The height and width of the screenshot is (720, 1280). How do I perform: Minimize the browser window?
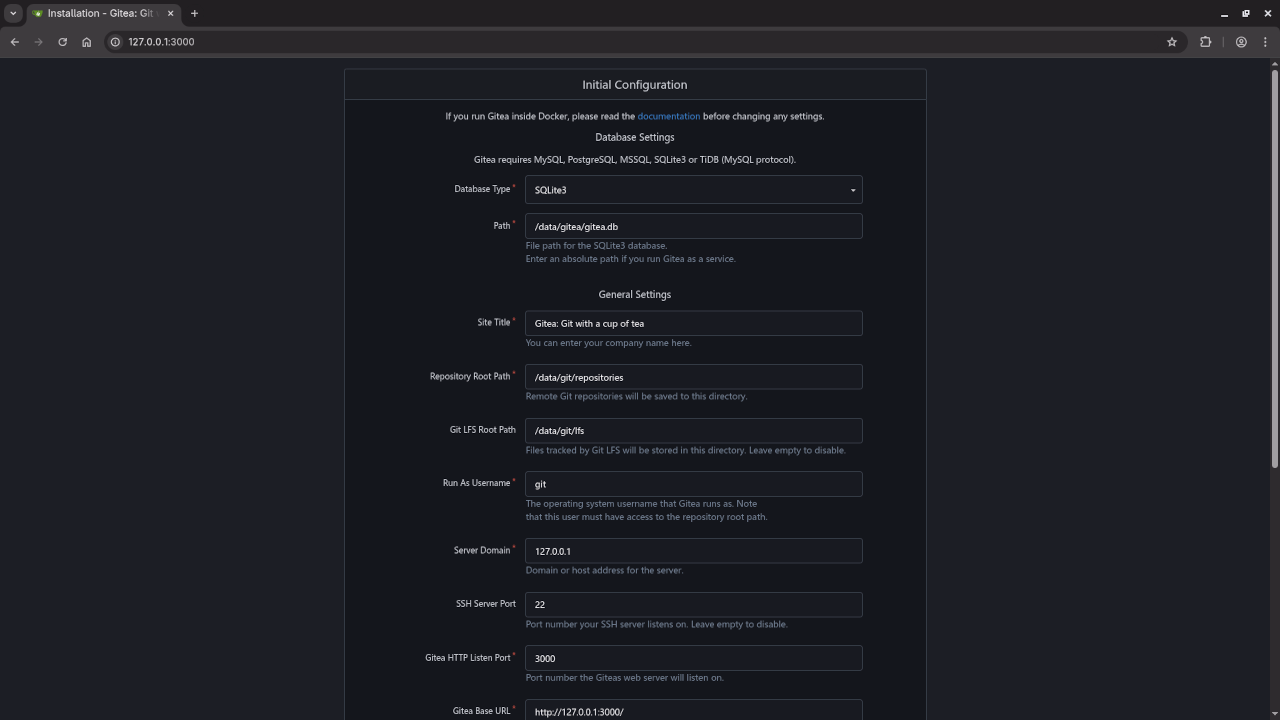[x=1224, y=13]
